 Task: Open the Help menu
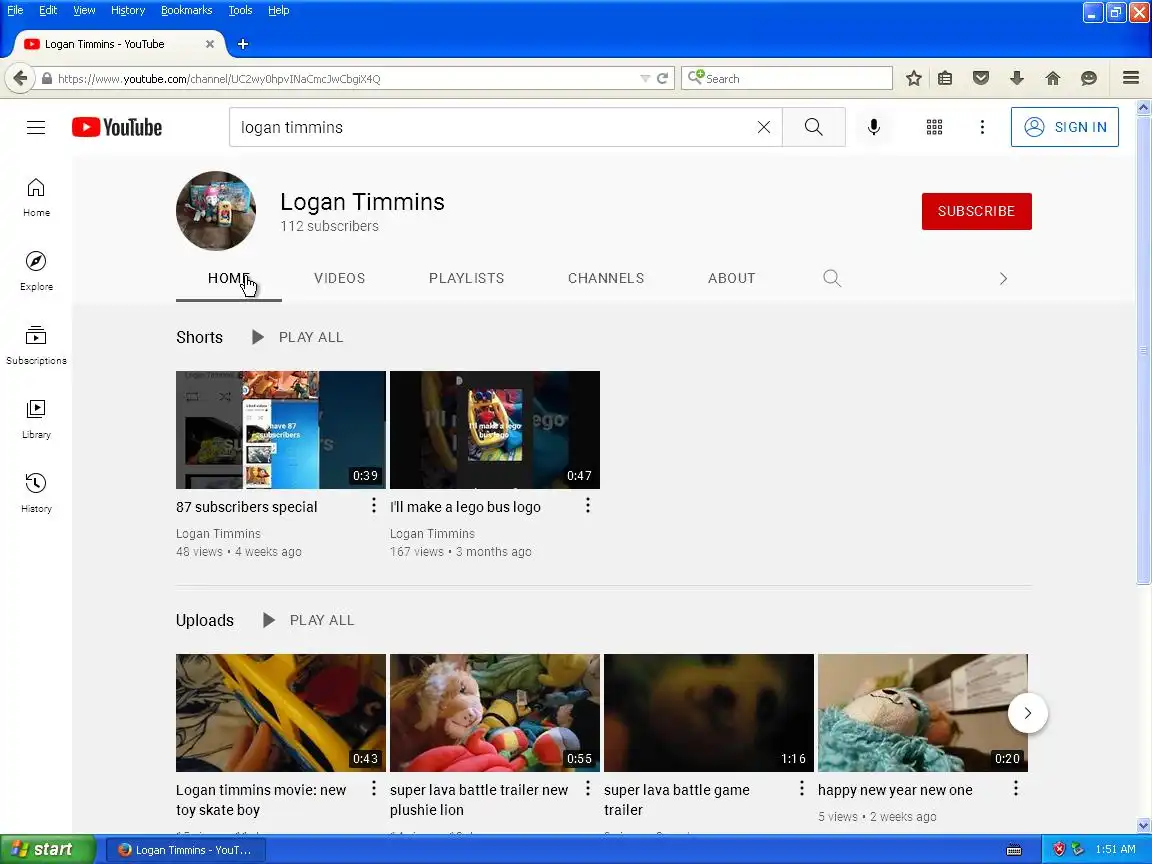[x=278, y=10]
